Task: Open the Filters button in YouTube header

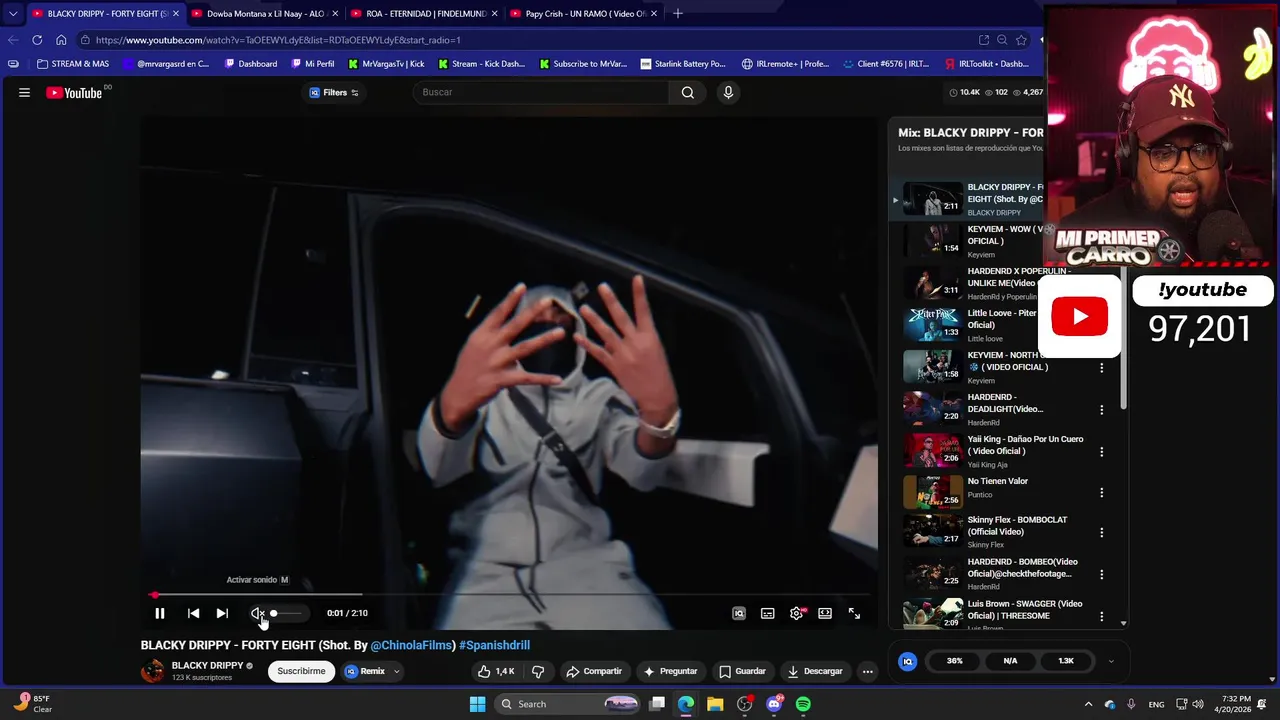Action: click(x=334, y=92)
